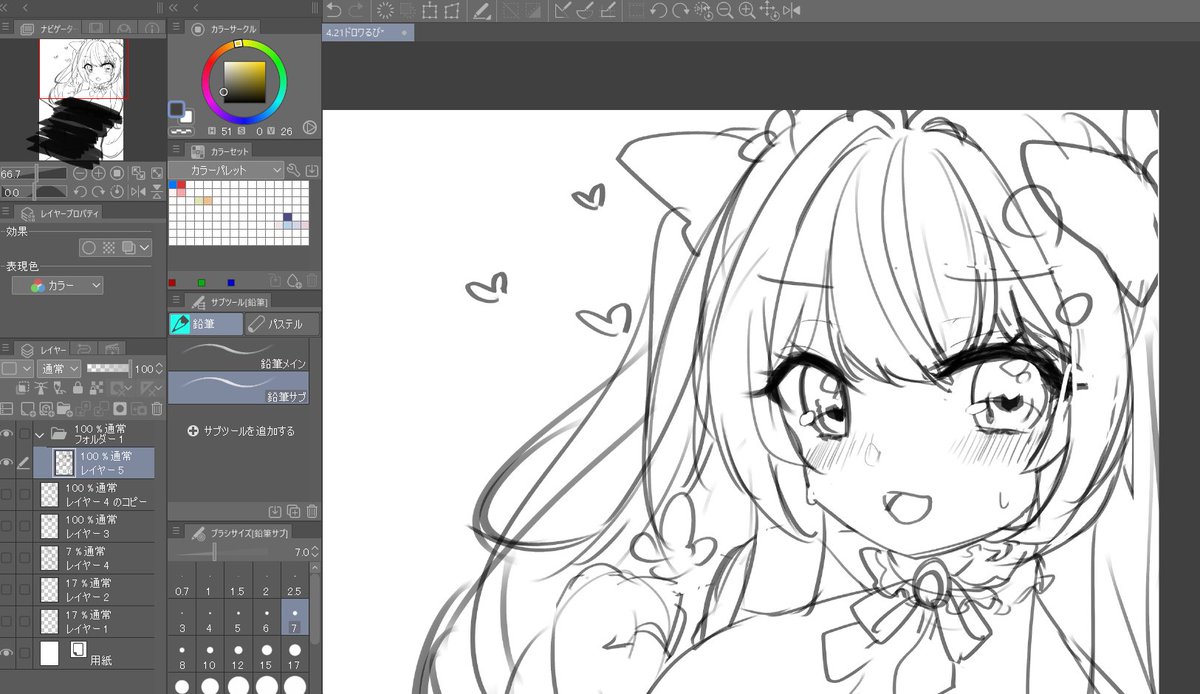Click the Flip horizontal icon in top toolbar

[791, 10]
